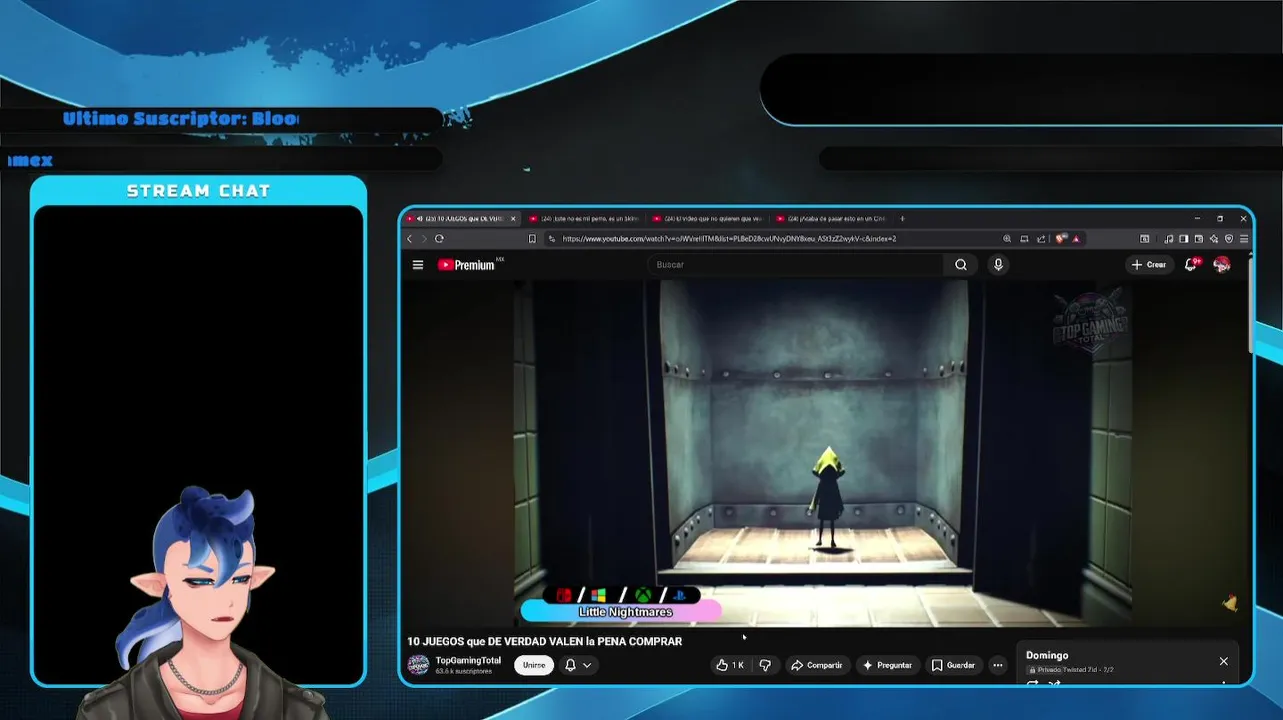Click the Preguntar ask button
Viewport: 1283px width, 720px height.
tap(887, 665)
